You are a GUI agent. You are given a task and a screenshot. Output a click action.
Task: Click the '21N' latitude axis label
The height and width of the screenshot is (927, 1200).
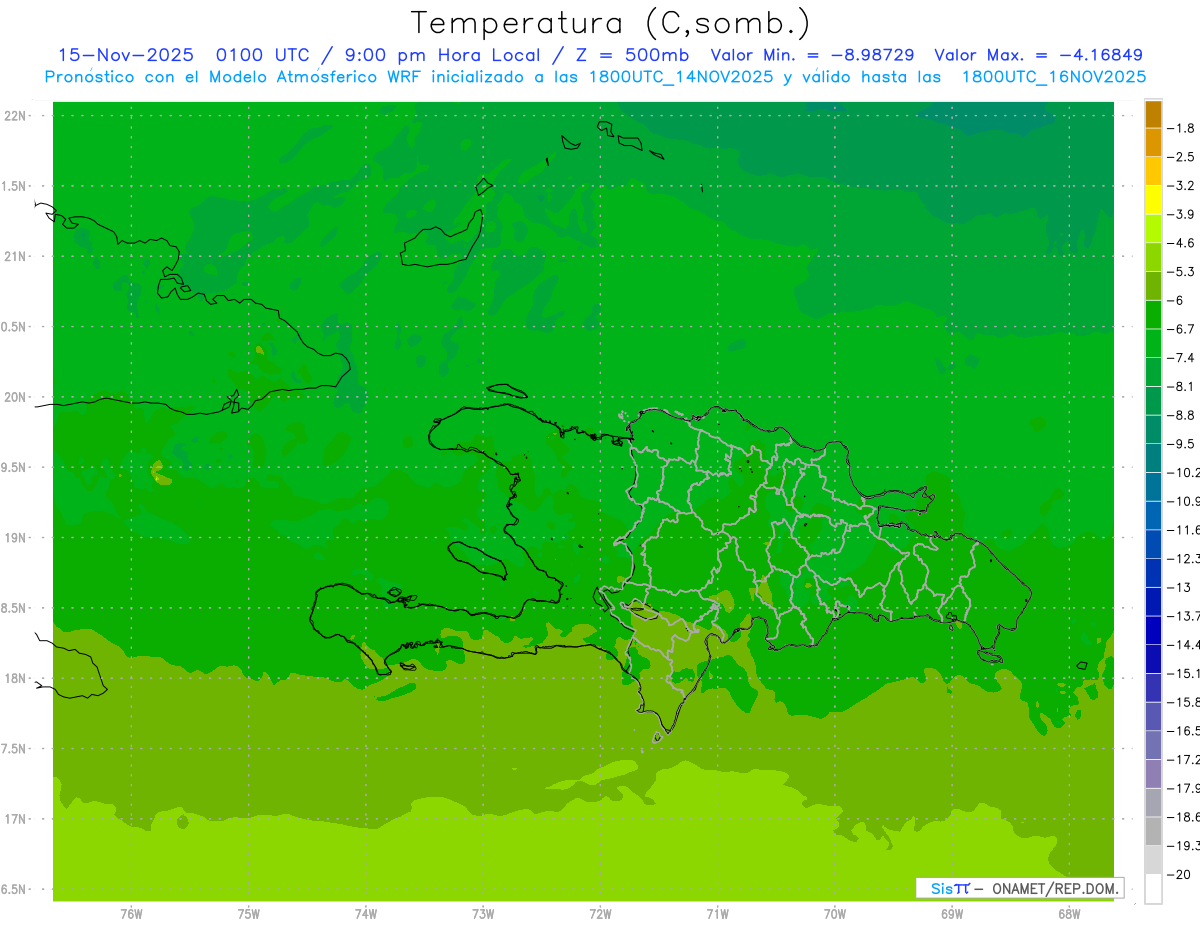click(x=14, y=257)
